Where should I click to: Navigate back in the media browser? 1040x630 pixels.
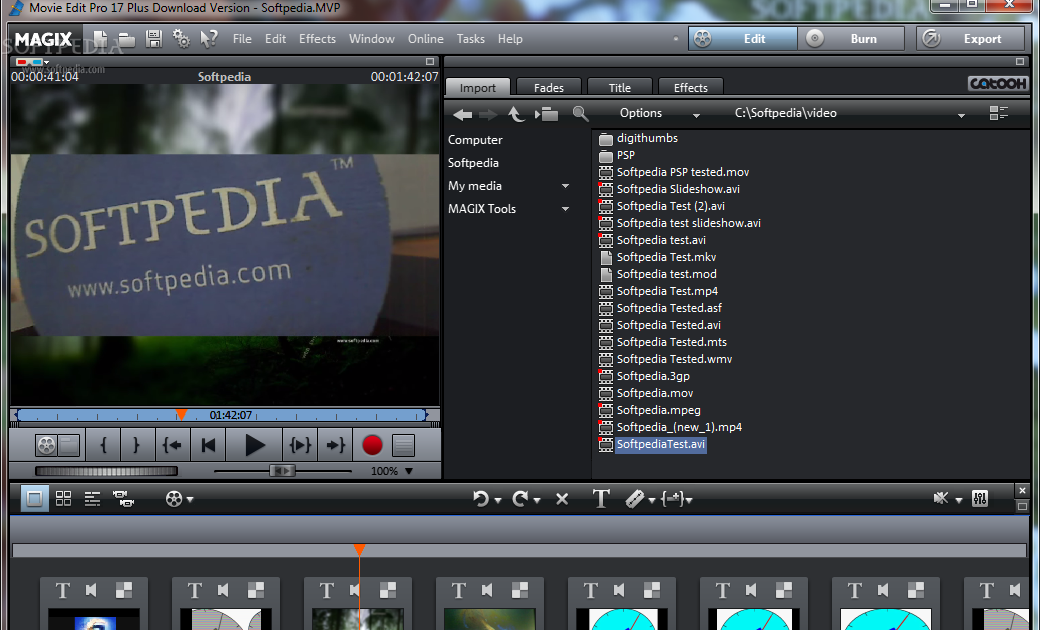click(x=462, y=114)
